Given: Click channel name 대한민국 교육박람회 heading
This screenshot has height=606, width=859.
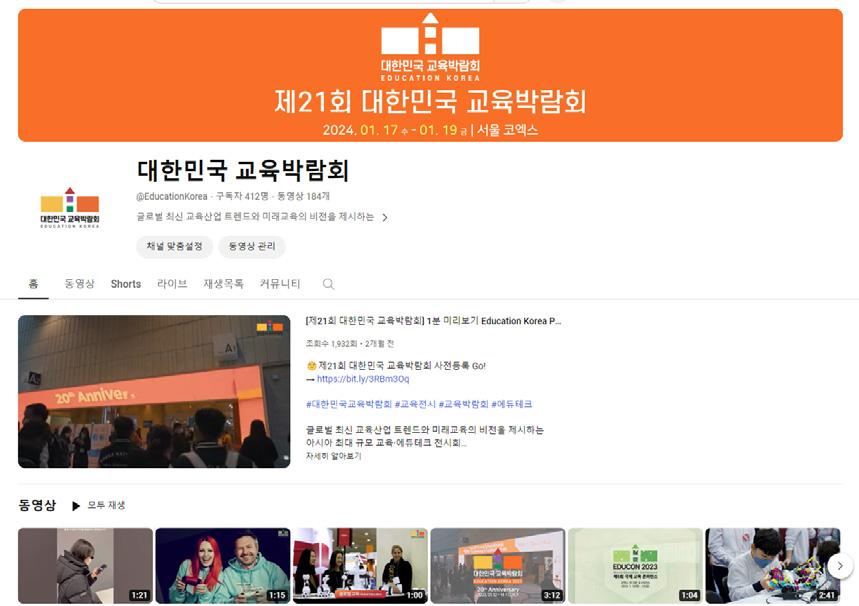Looking at the screenshot, I should [x=243, y=170].
